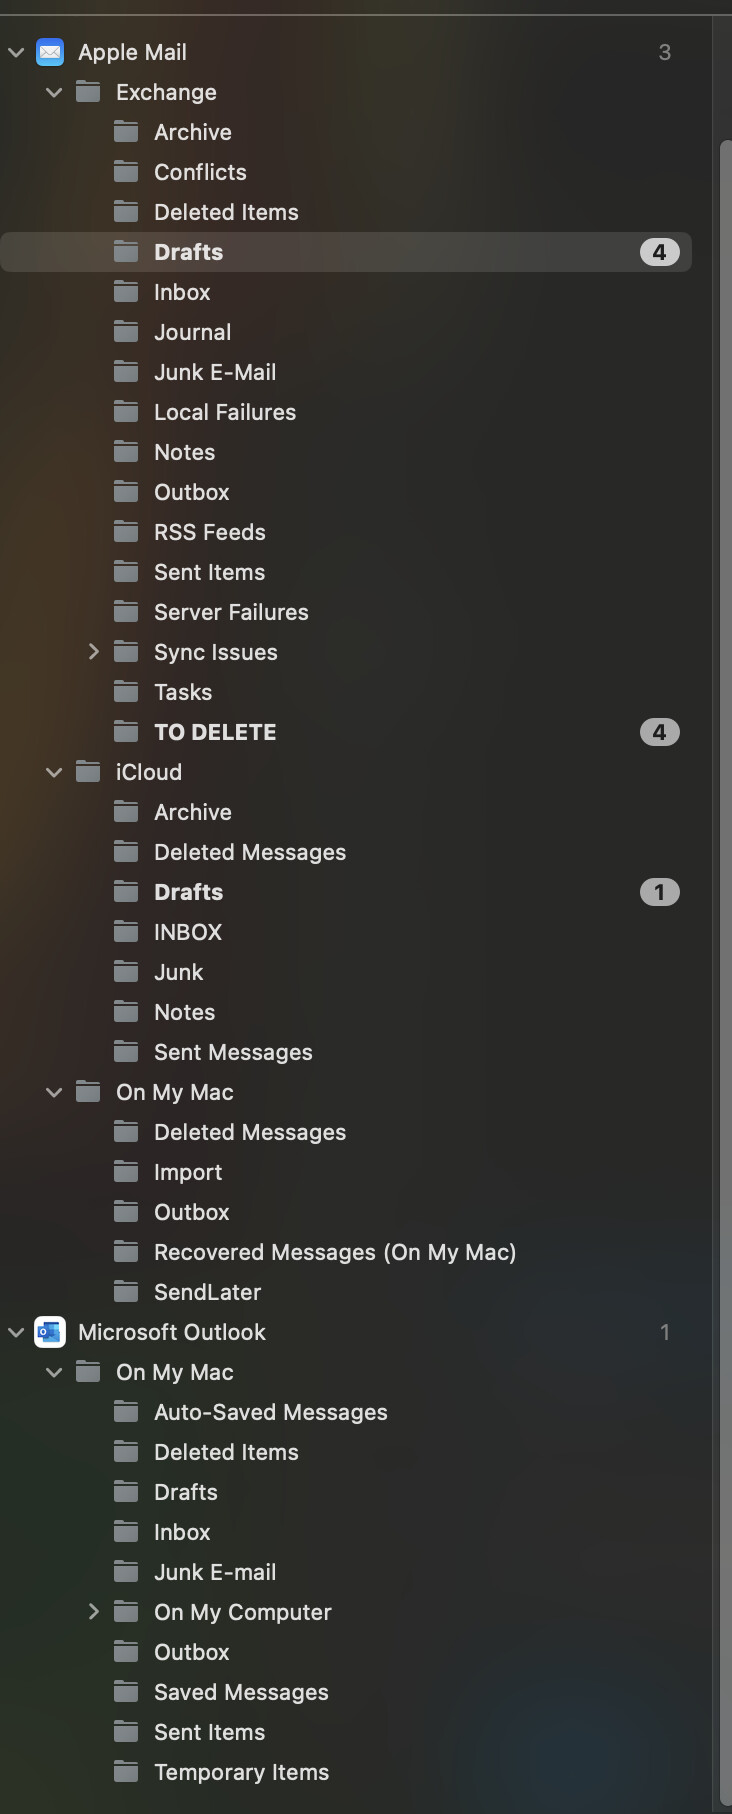Click the Exchange account folder icon

pos(88,92)
